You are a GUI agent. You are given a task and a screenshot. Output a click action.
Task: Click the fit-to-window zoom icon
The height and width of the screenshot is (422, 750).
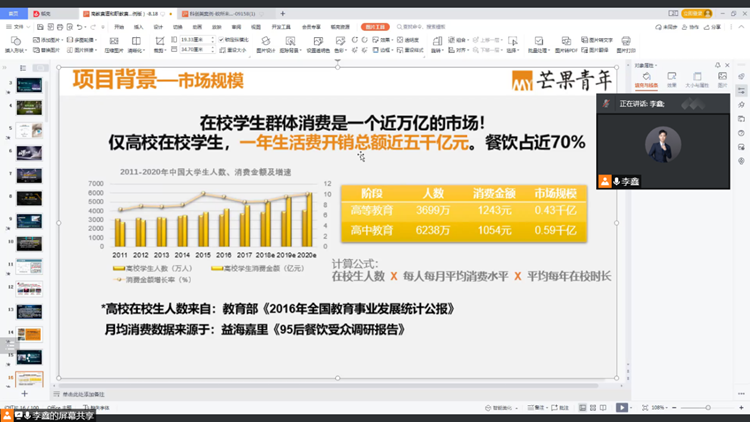645,408
